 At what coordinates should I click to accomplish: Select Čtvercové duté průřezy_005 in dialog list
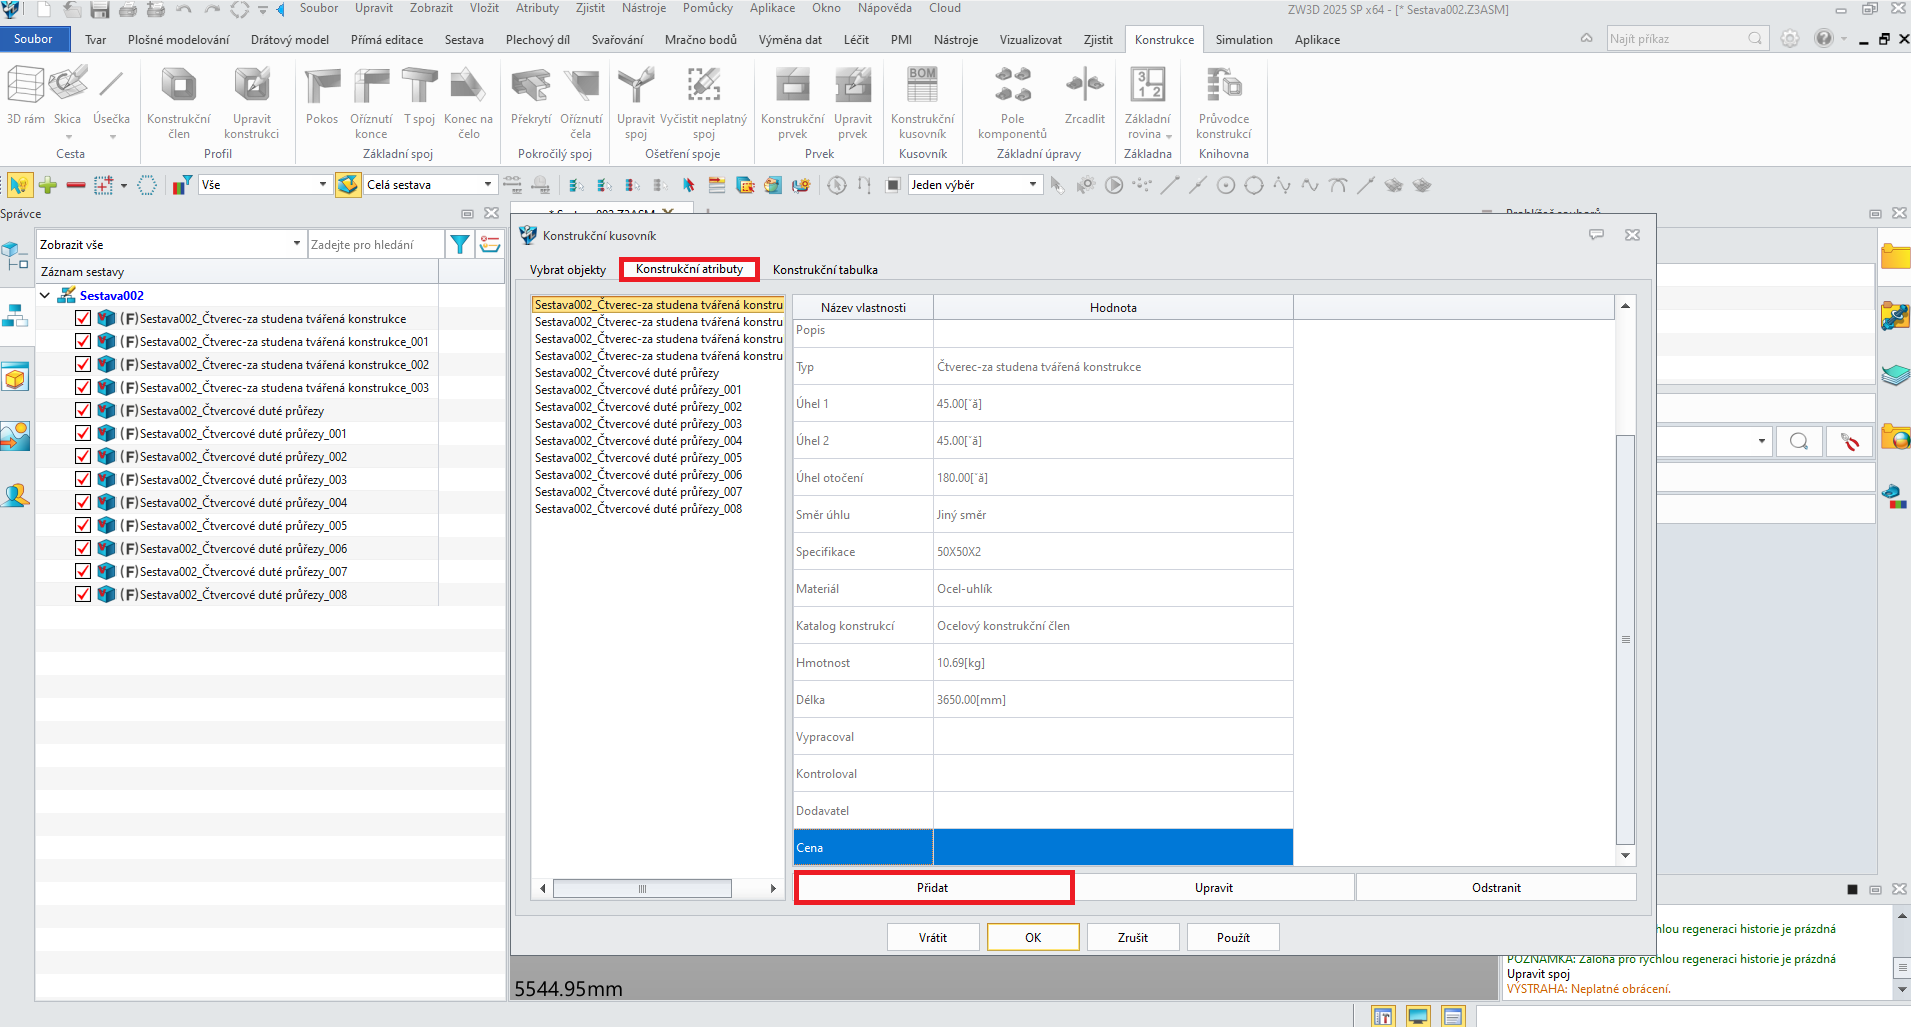[638, 458]
